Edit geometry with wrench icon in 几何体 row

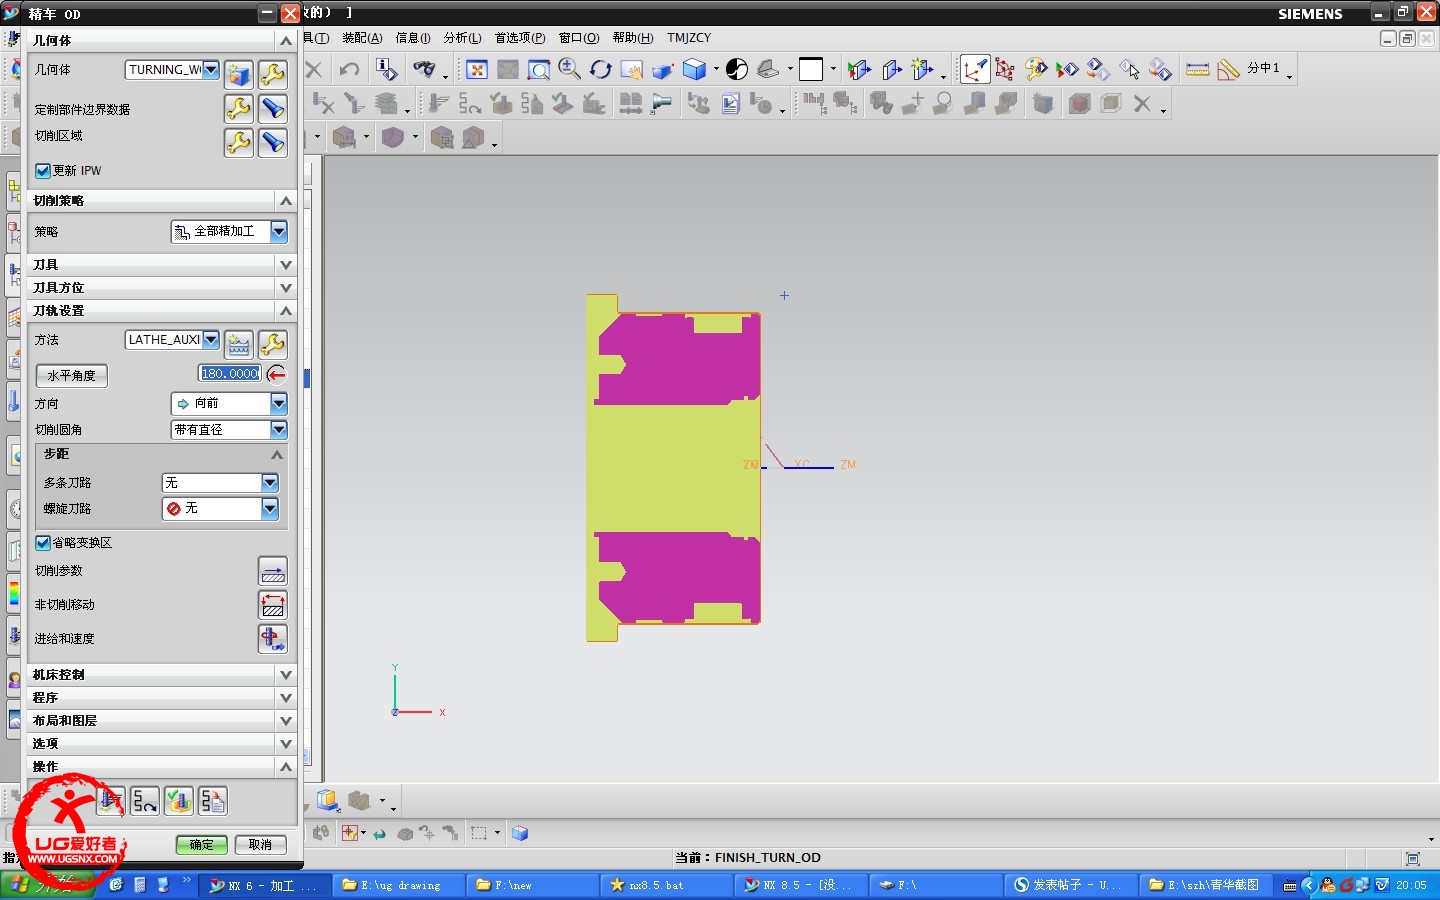pos(272,74)
